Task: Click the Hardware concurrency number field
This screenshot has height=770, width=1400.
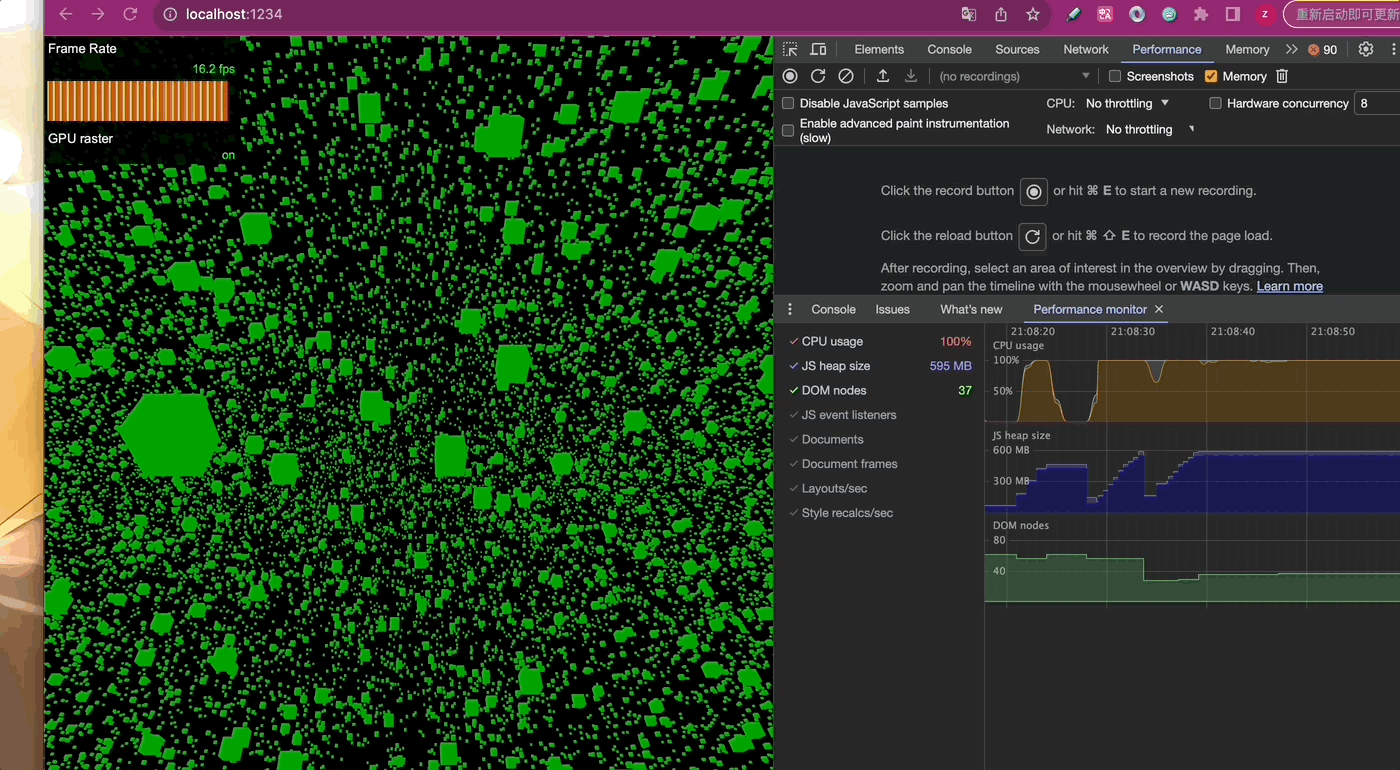Action: click(1376, 103)
